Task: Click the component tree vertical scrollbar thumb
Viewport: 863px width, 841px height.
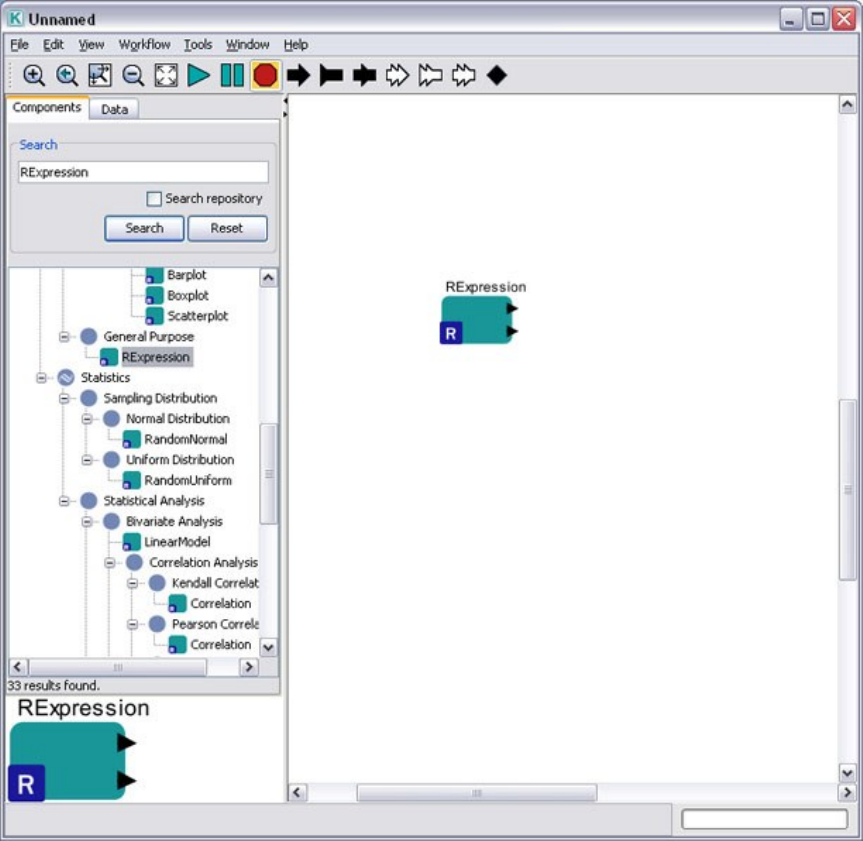Action: tap(269, 474)
